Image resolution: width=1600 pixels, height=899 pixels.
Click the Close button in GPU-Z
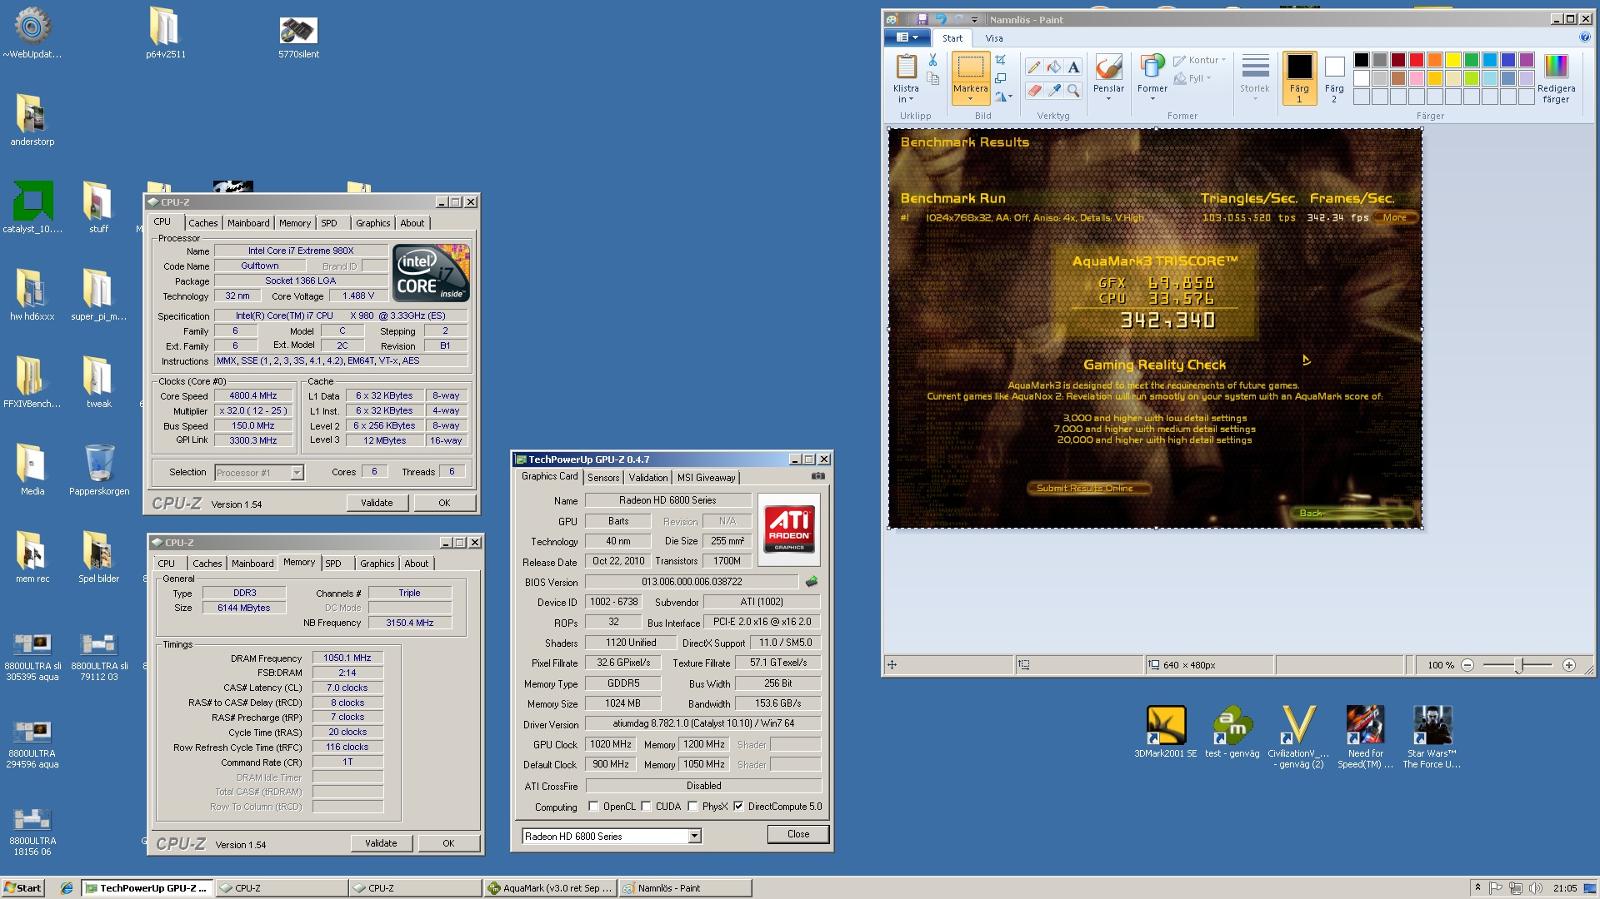(x=798, y=834)
